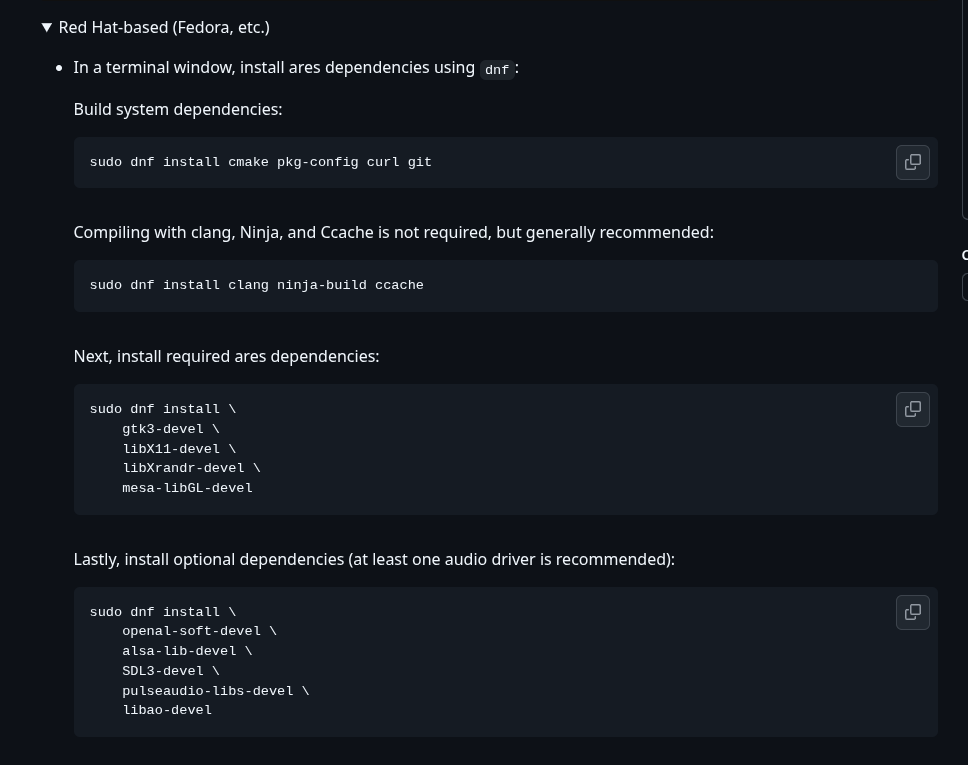The height and width of the screenshot is (765, 968).
Task: Click the libao-devel package line
Action: (167, 710)
